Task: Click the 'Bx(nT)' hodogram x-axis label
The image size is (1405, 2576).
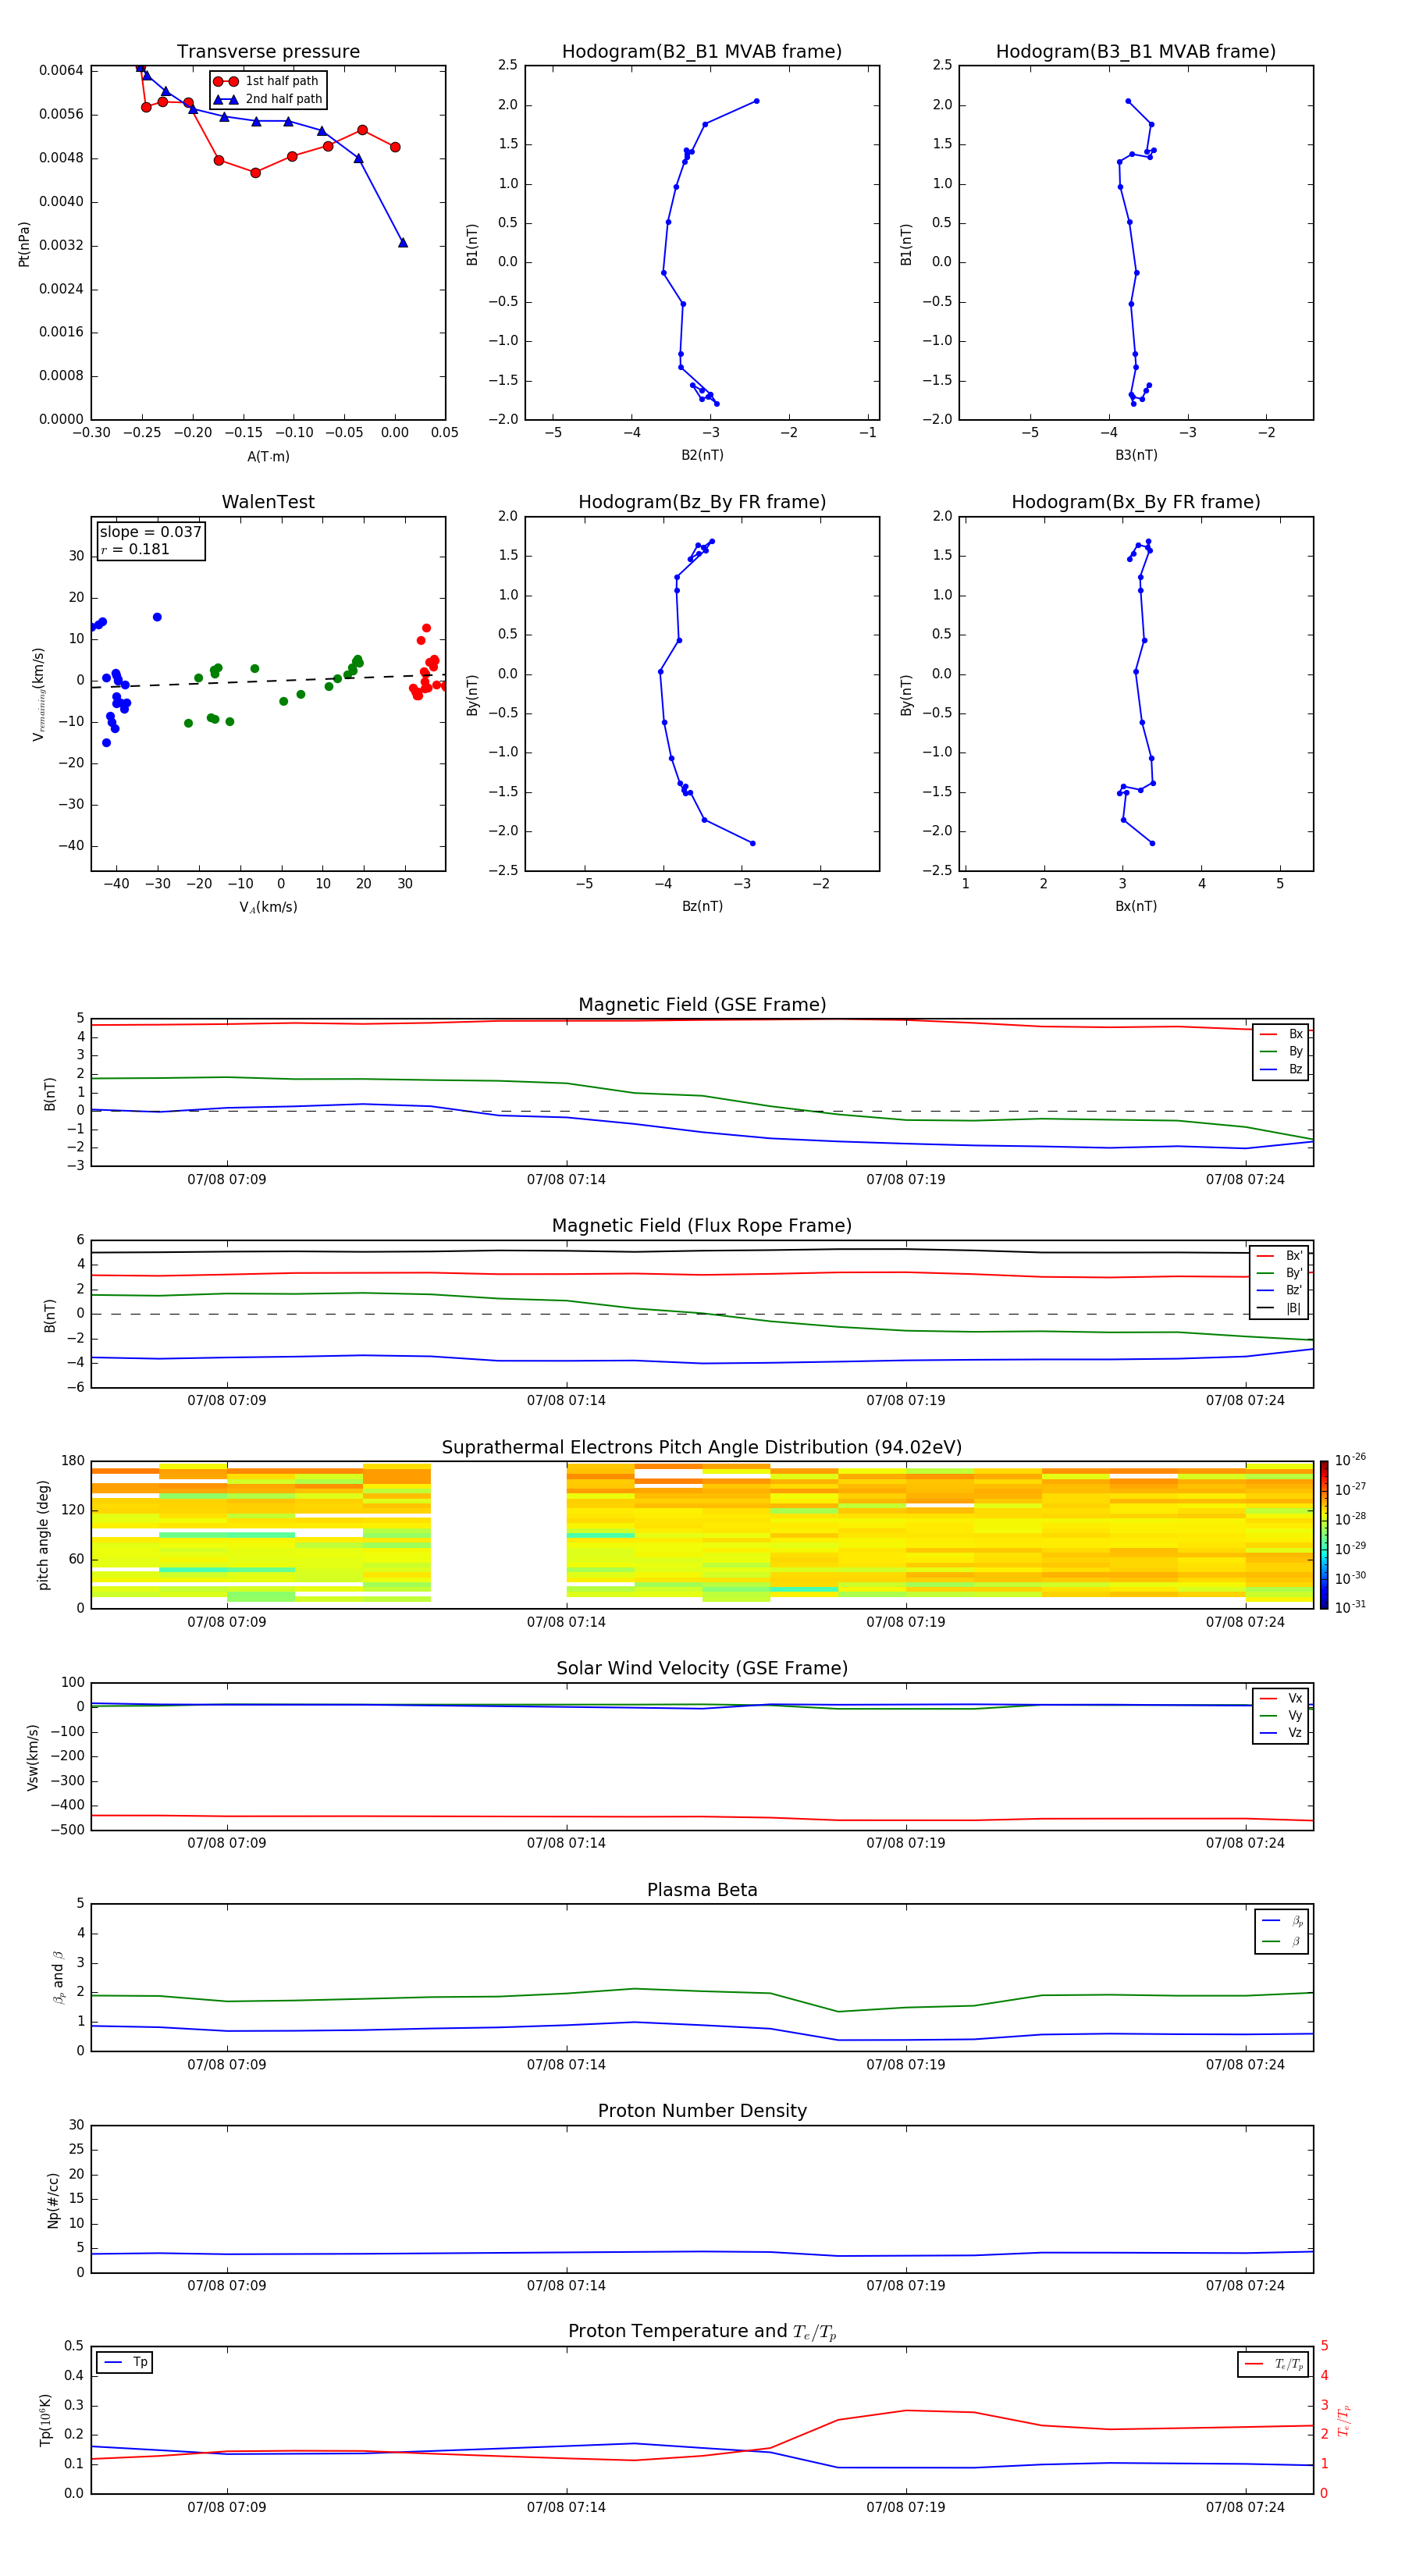Action: [x=1136, y=906]
